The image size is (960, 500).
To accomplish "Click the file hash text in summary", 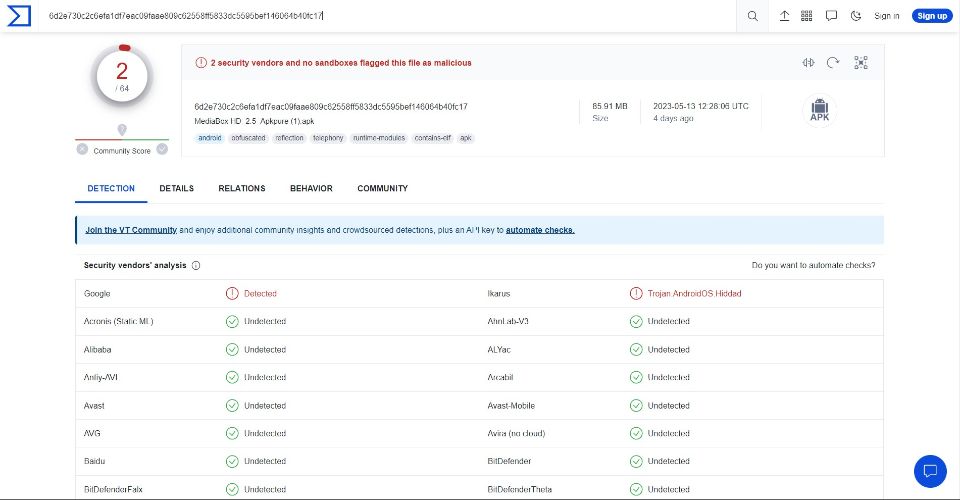I will [331, 106].
